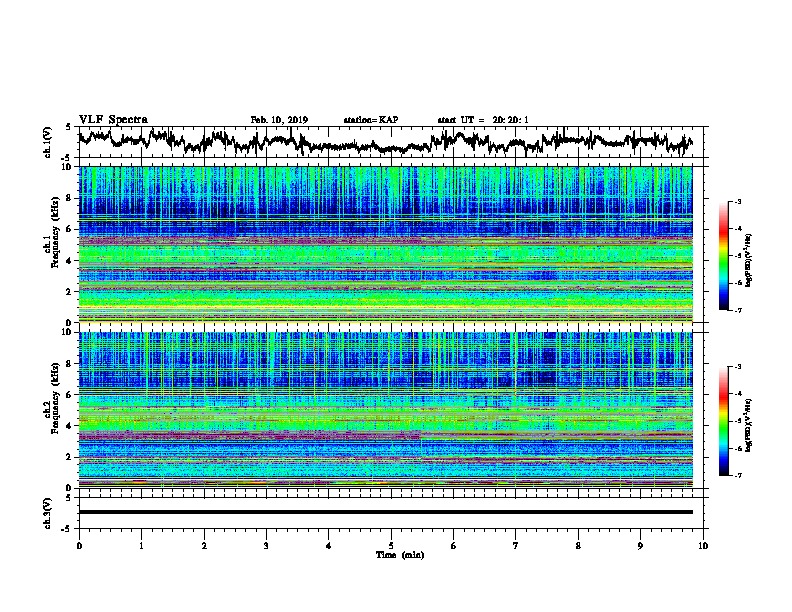
Task: Click time axis tick label "1"
Action: click(x=141, y=546)
